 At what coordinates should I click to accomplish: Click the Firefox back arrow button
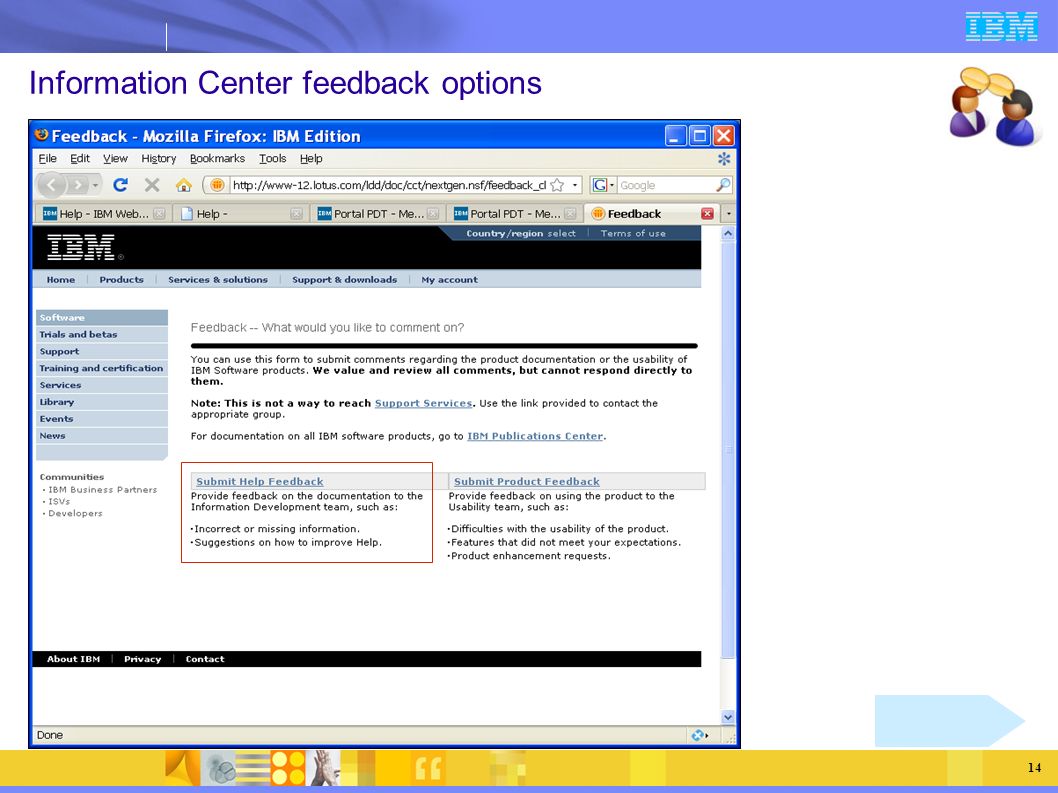52,185
